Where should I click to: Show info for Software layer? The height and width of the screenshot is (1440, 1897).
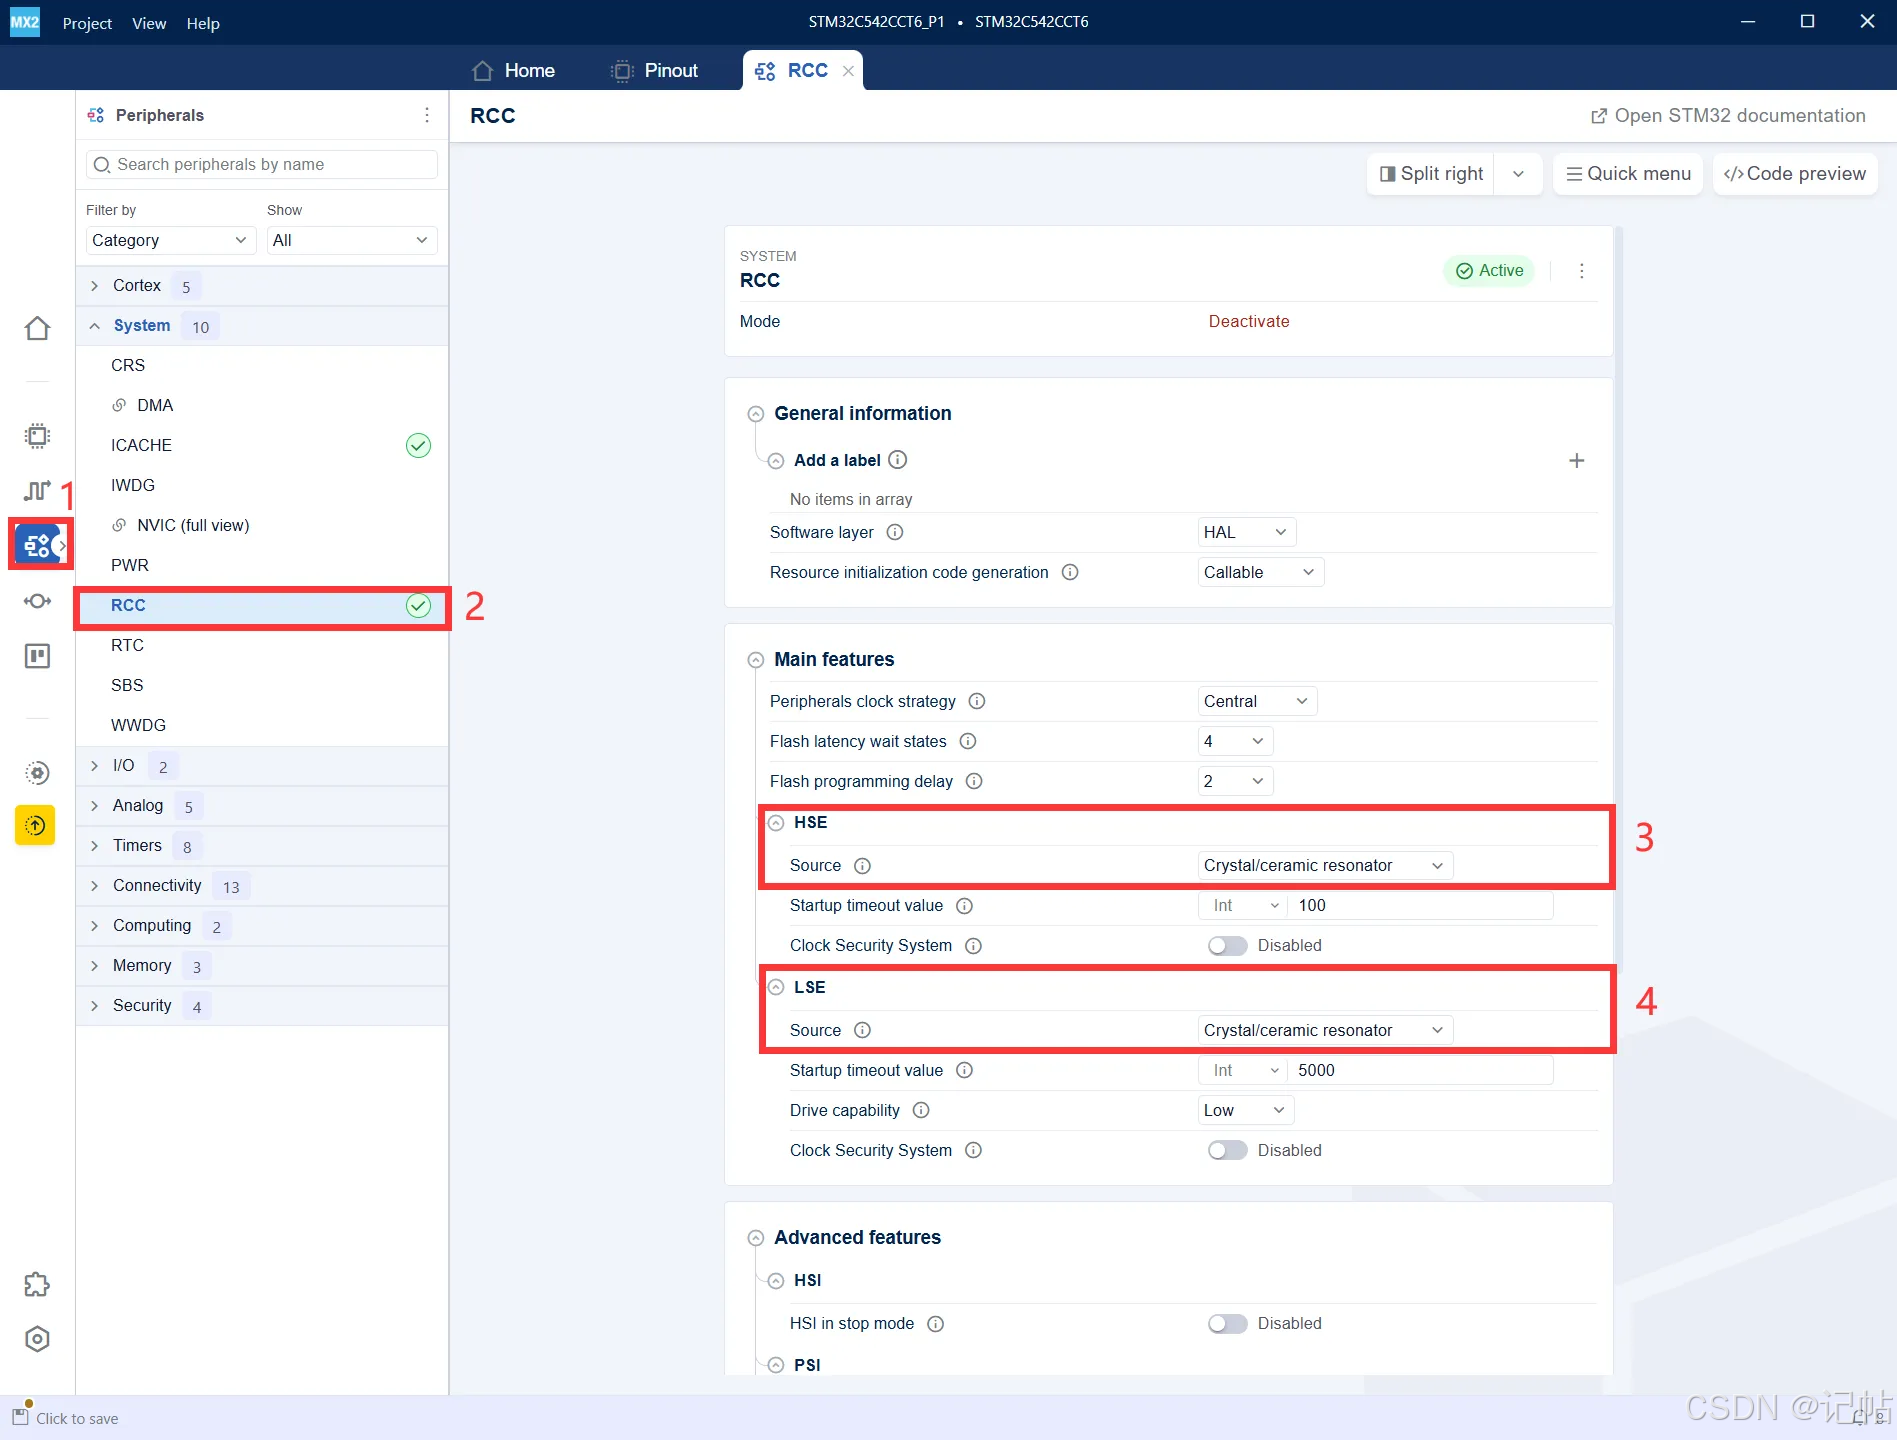895,533
